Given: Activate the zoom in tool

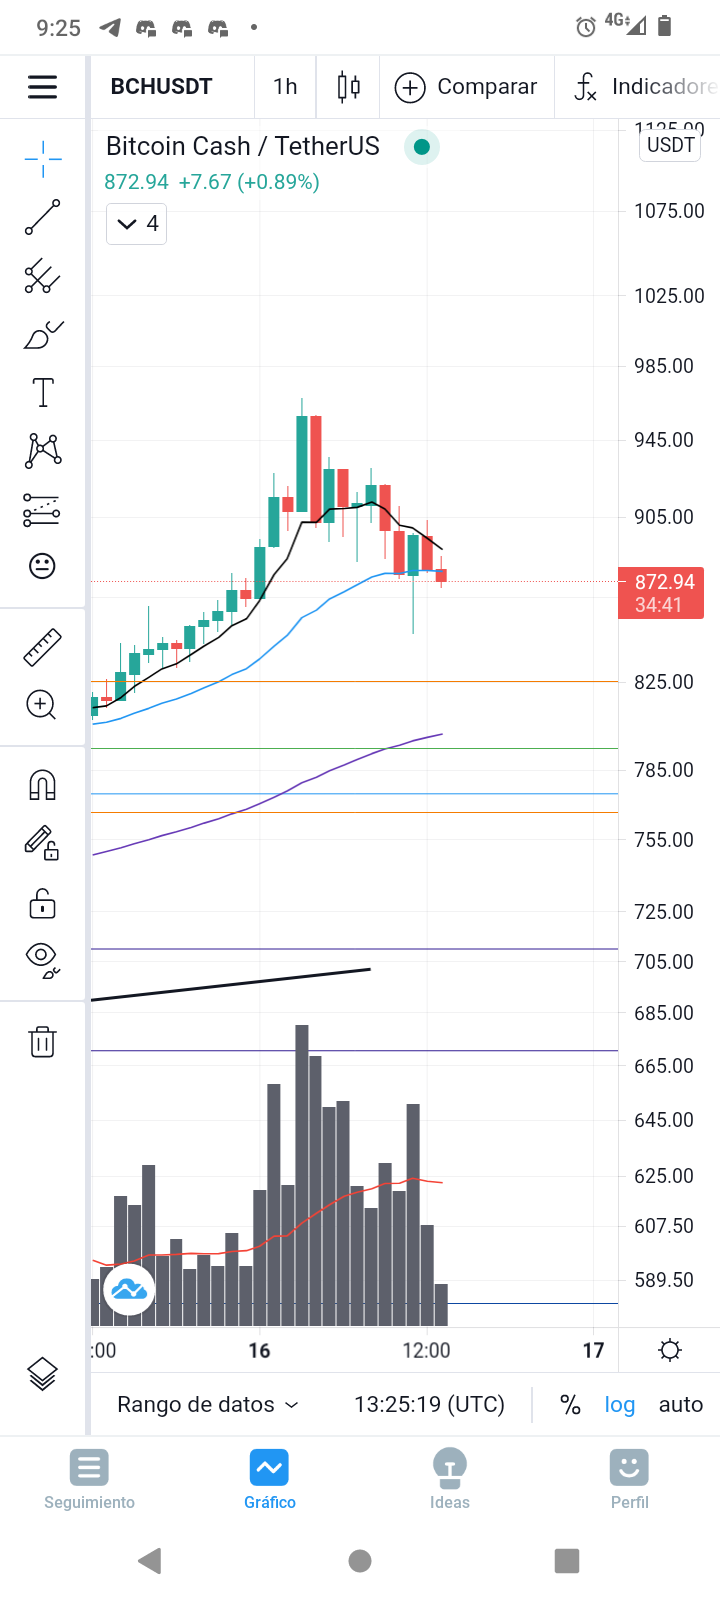Looking at the screenshot, I should click(42, 705).
